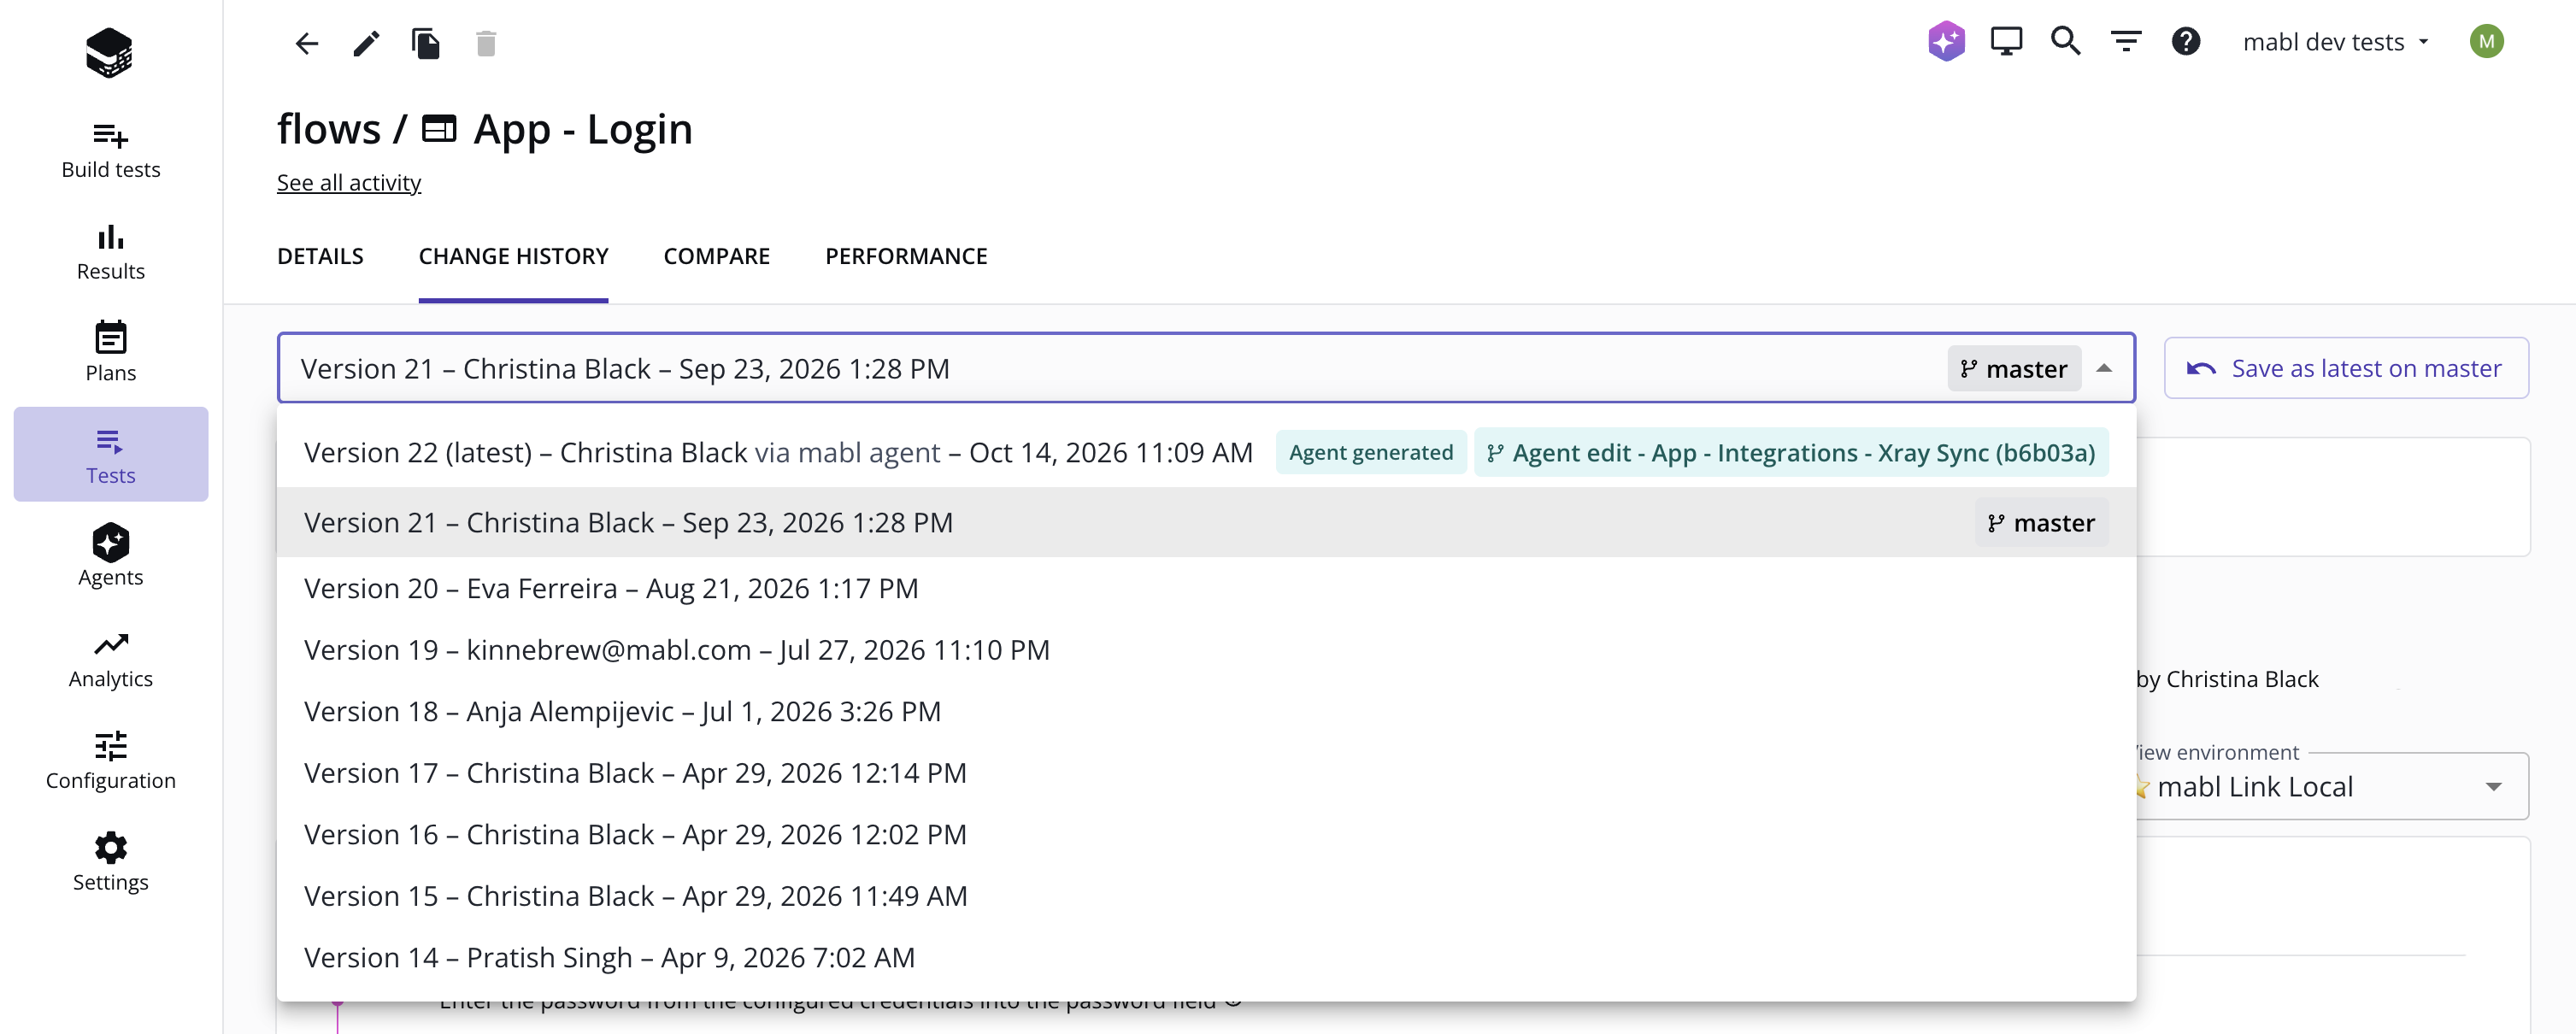2576x1034 pixels.
Task: Click Save as latest on master button
Action: click(x=2346, y=368)
